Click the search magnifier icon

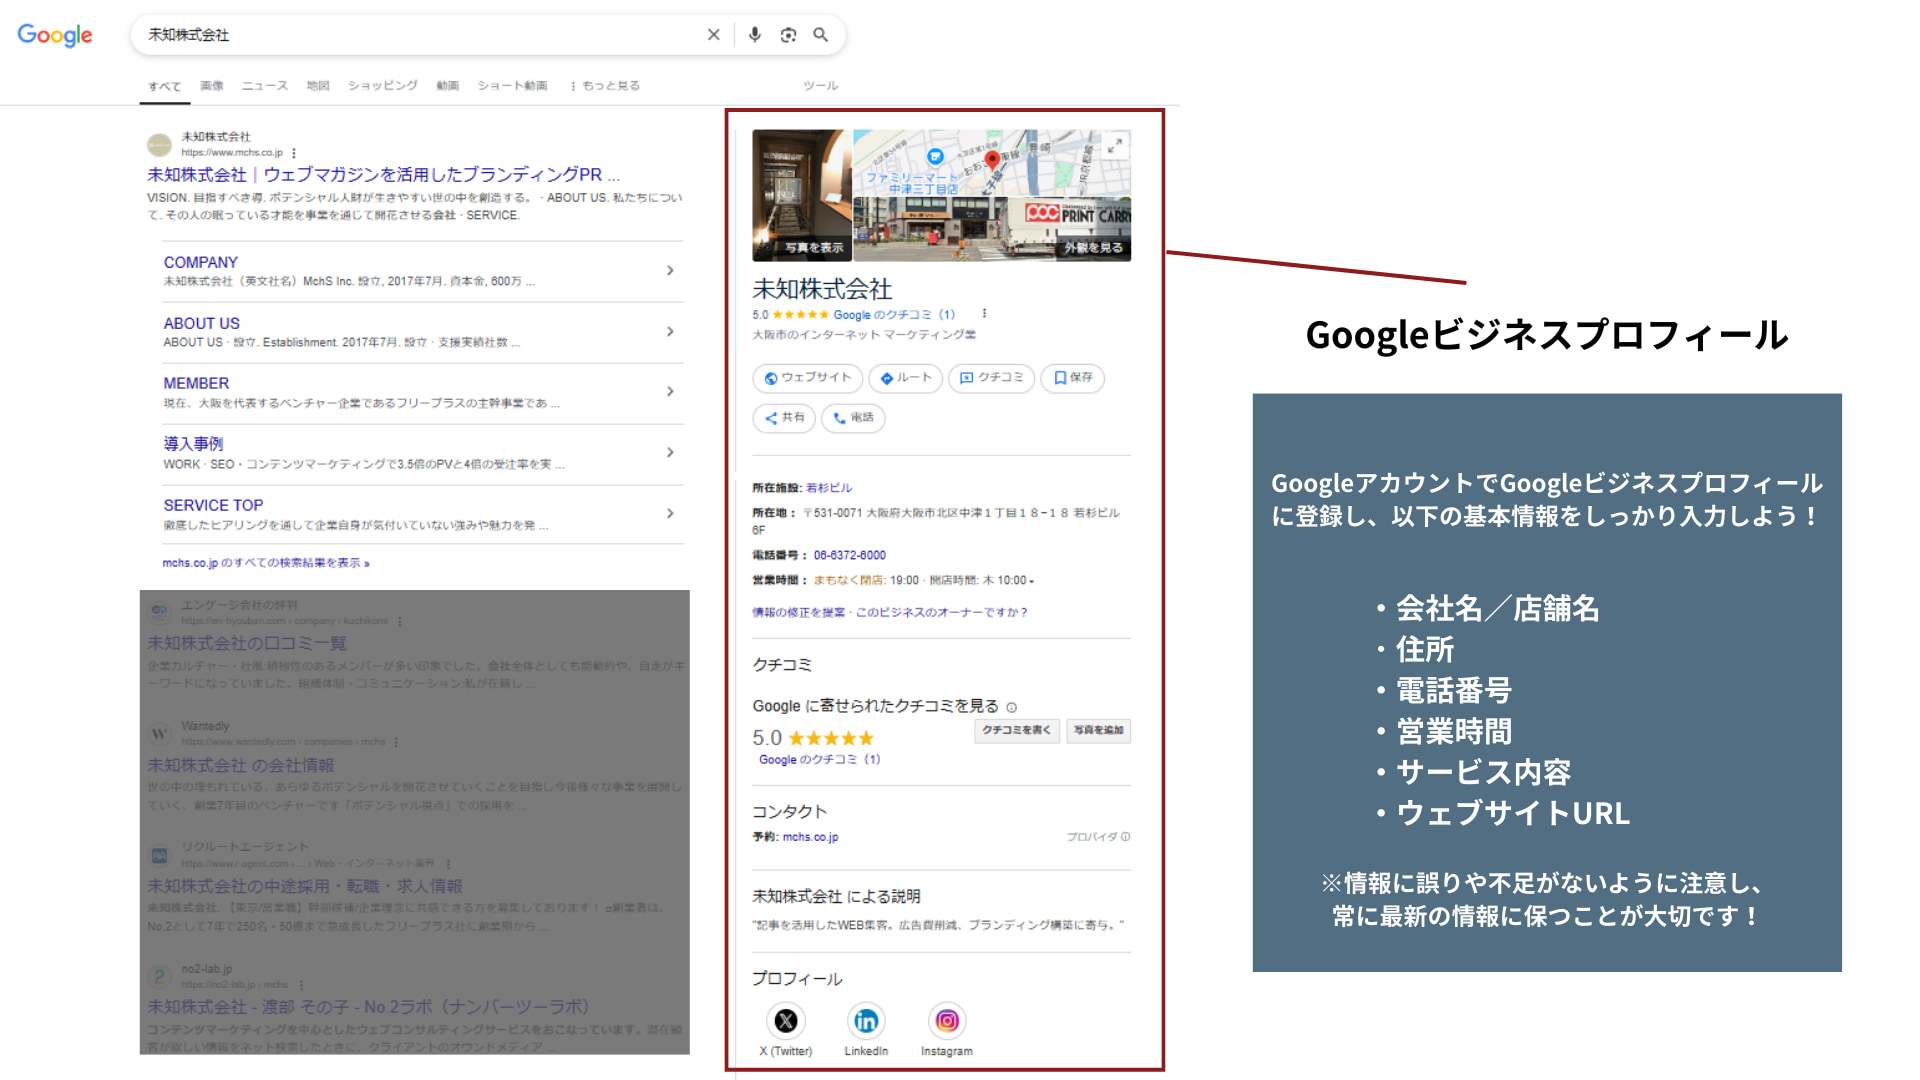tap(821, 34)
